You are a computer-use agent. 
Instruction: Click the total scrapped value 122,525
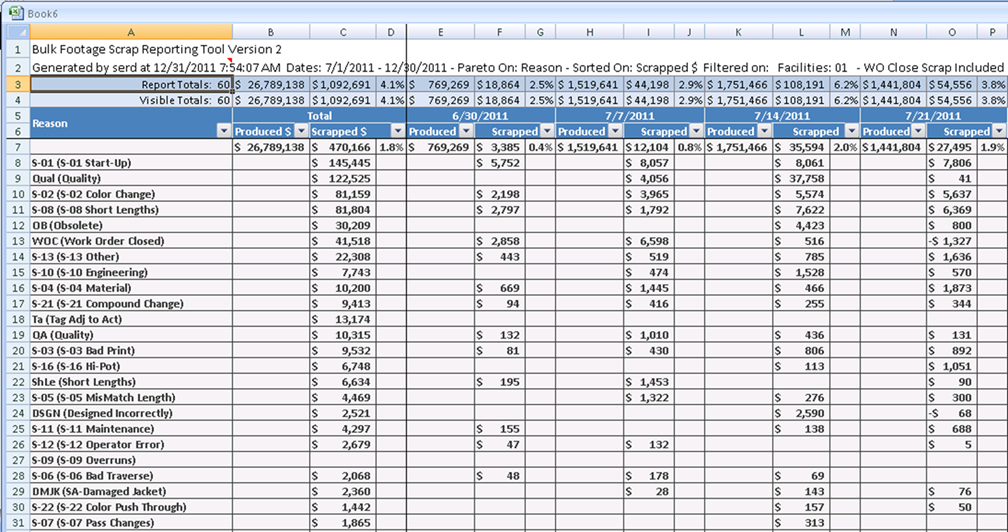[343, 179]
